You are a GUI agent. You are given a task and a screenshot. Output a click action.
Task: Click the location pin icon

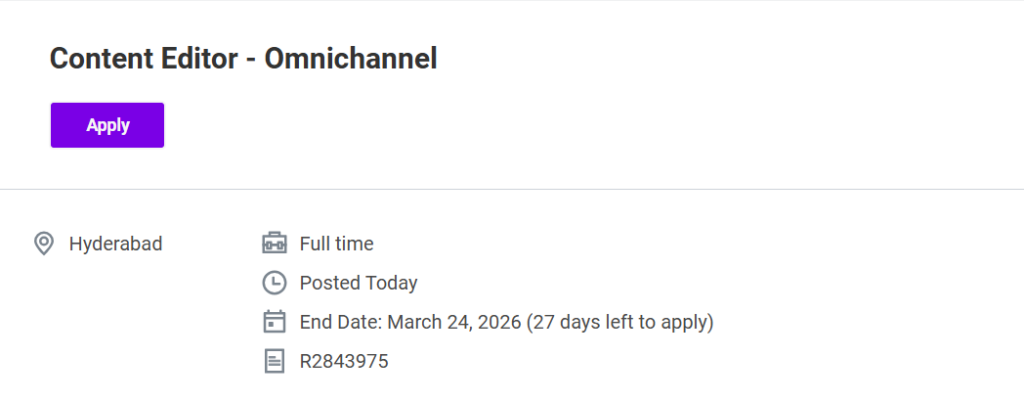click(43, 243)
